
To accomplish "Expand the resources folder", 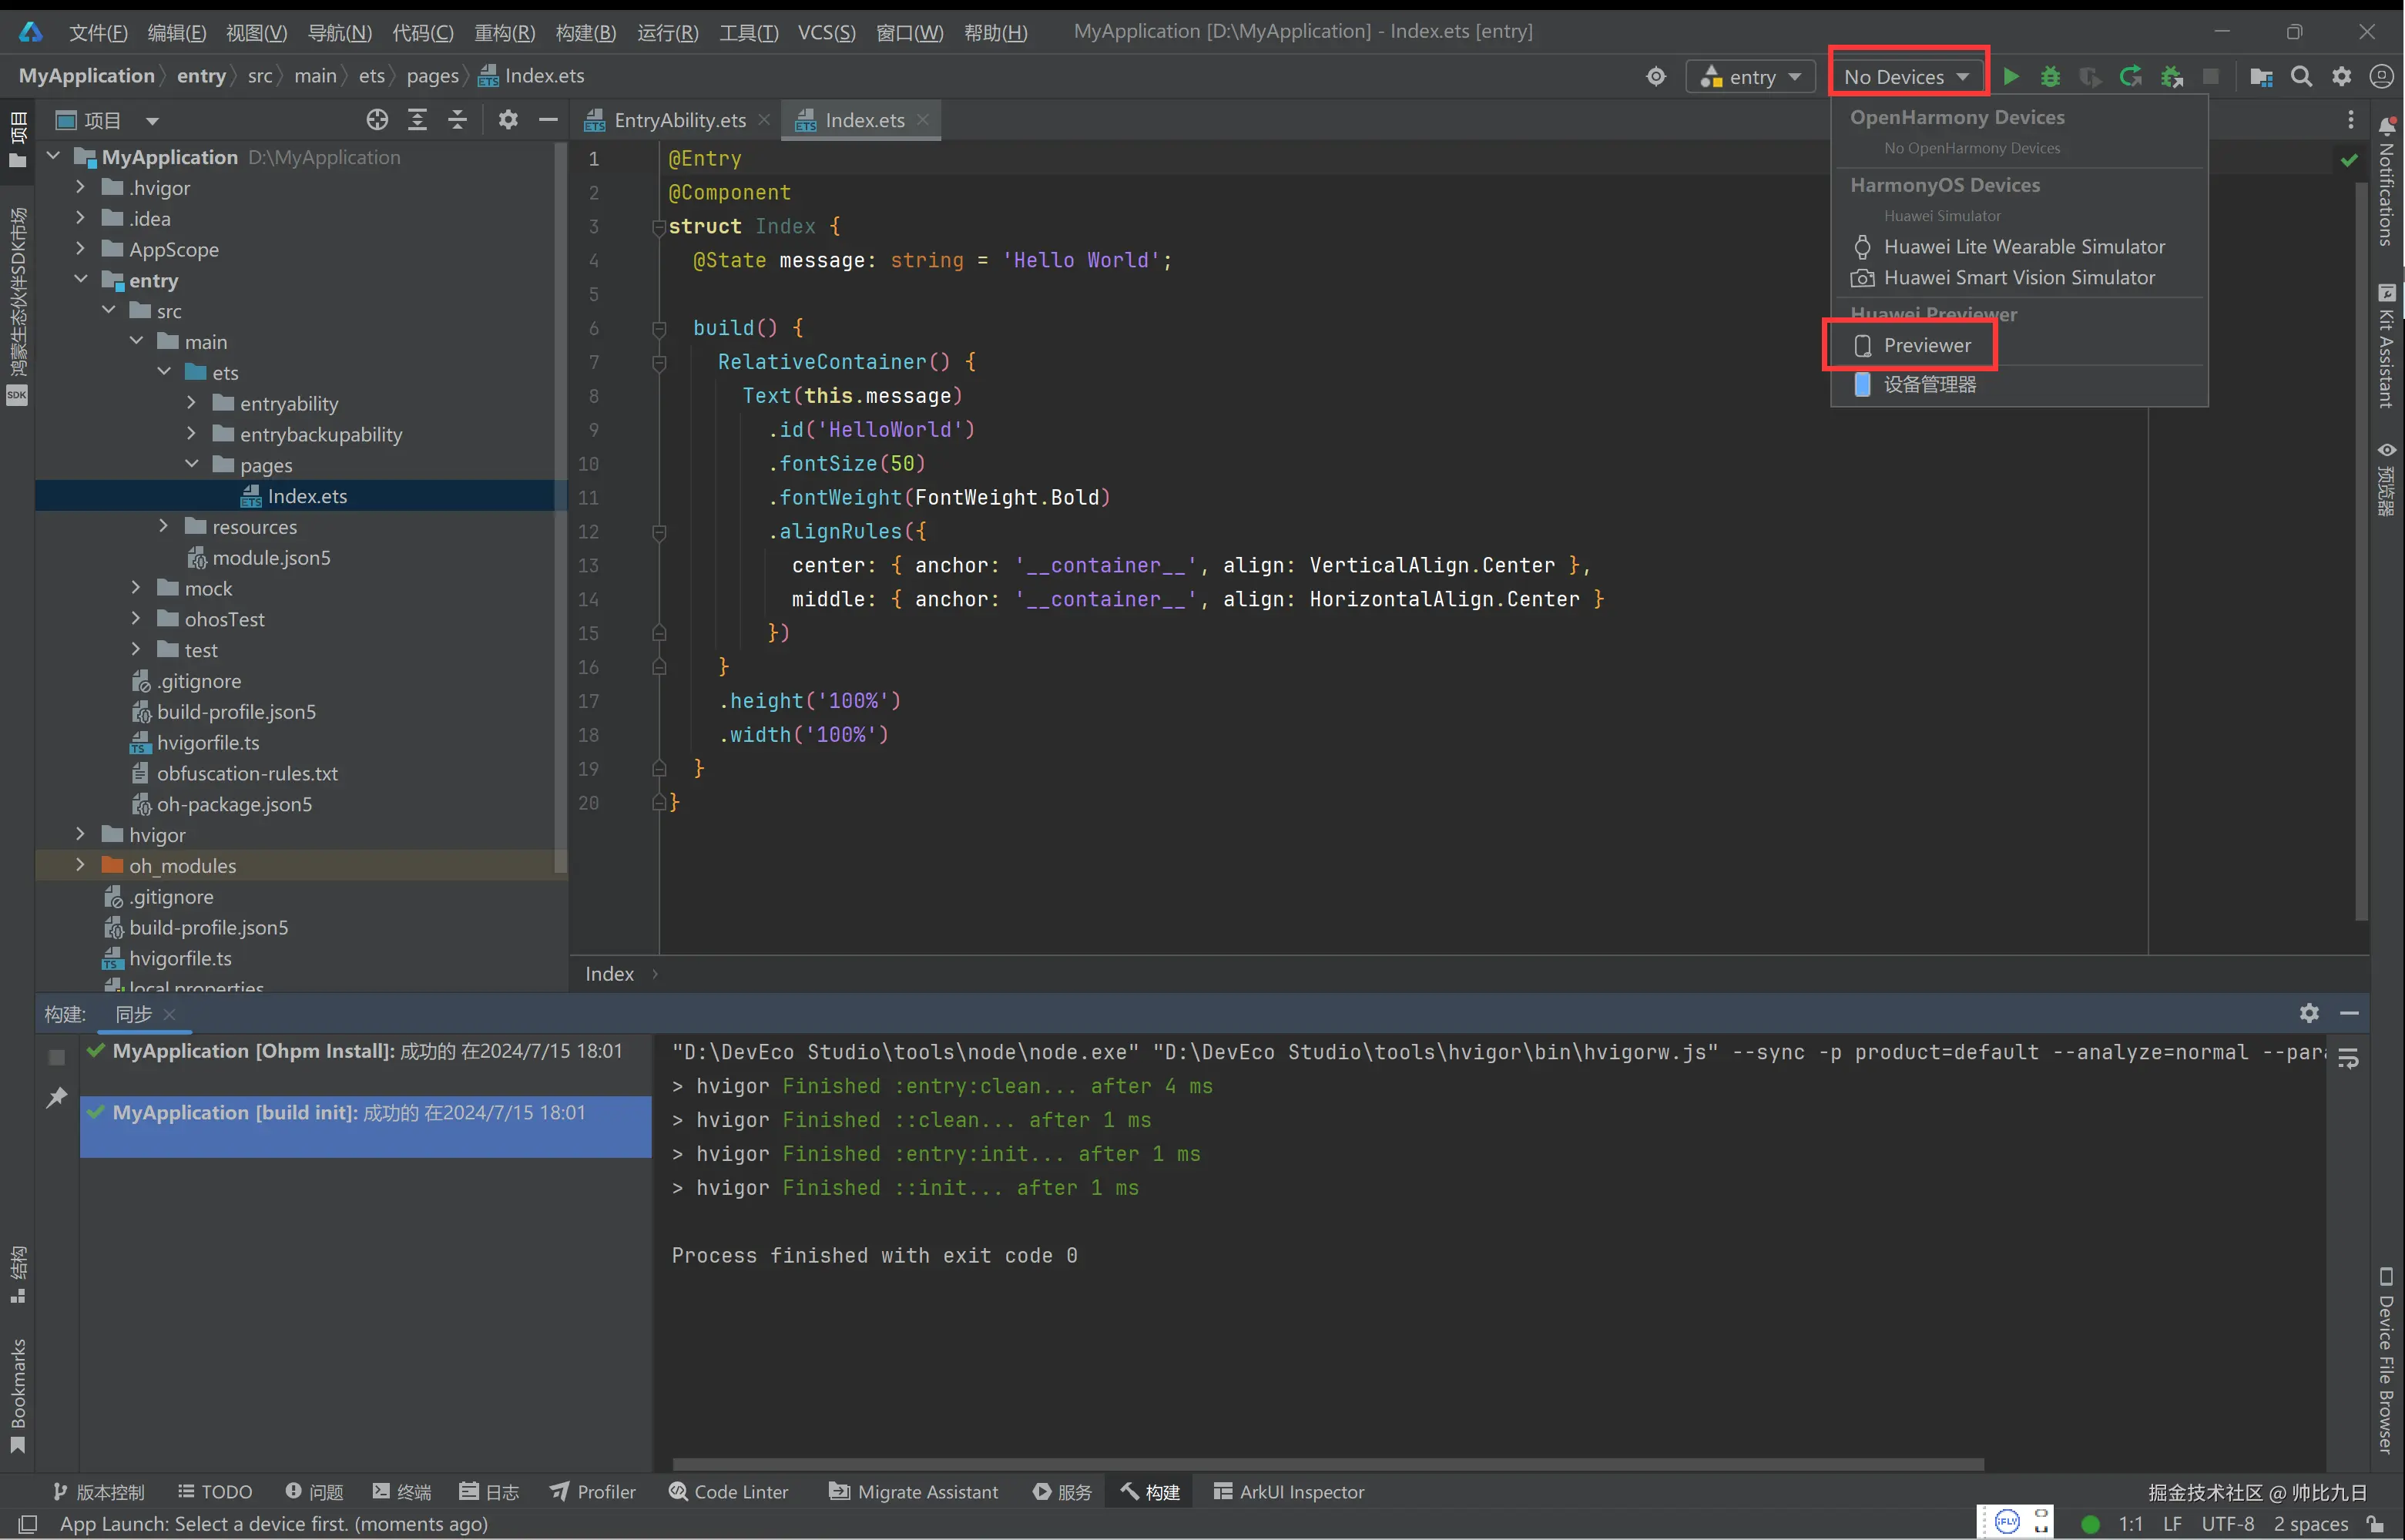I will (164, 526).
